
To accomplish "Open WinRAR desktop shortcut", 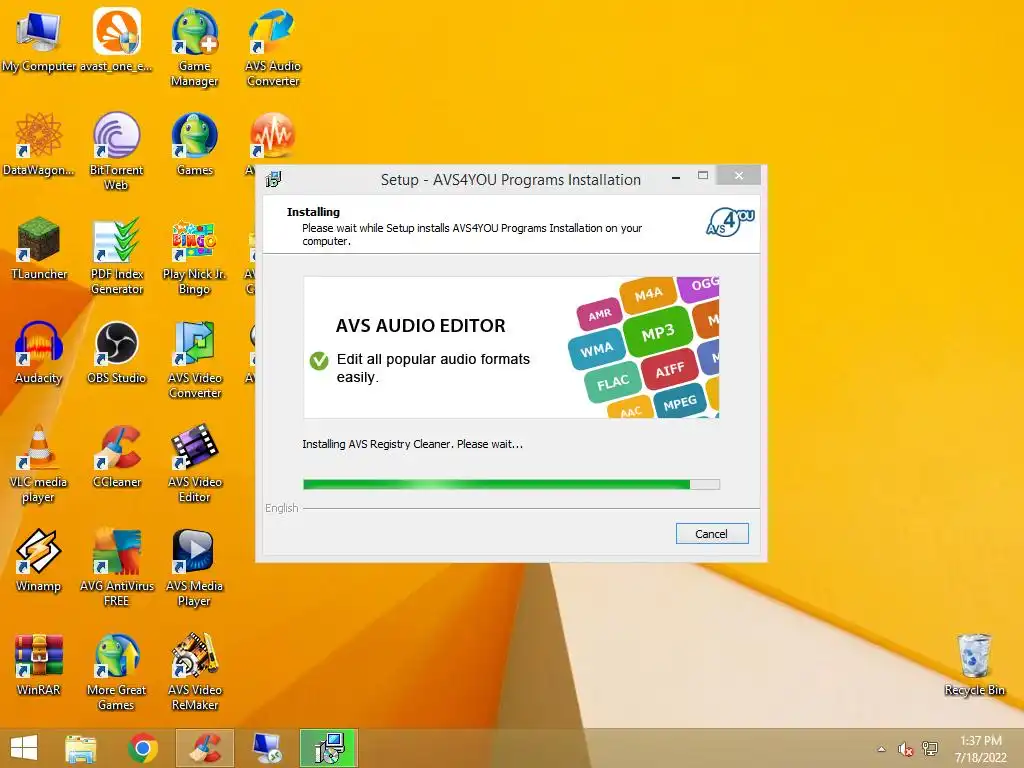I will pos(39,664).
